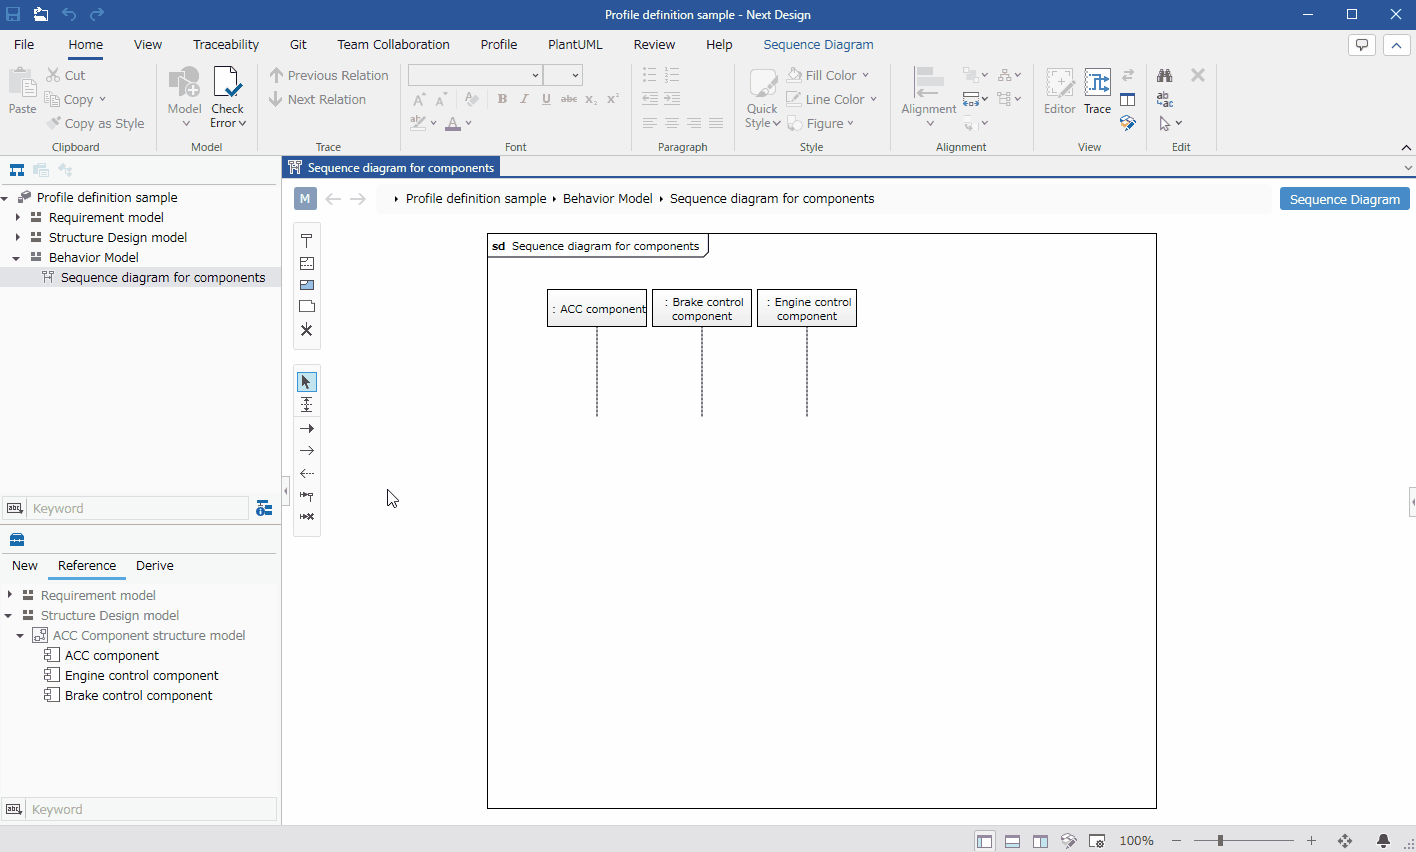Pick the destroy (X) tool in toolbox

[307, 330]
